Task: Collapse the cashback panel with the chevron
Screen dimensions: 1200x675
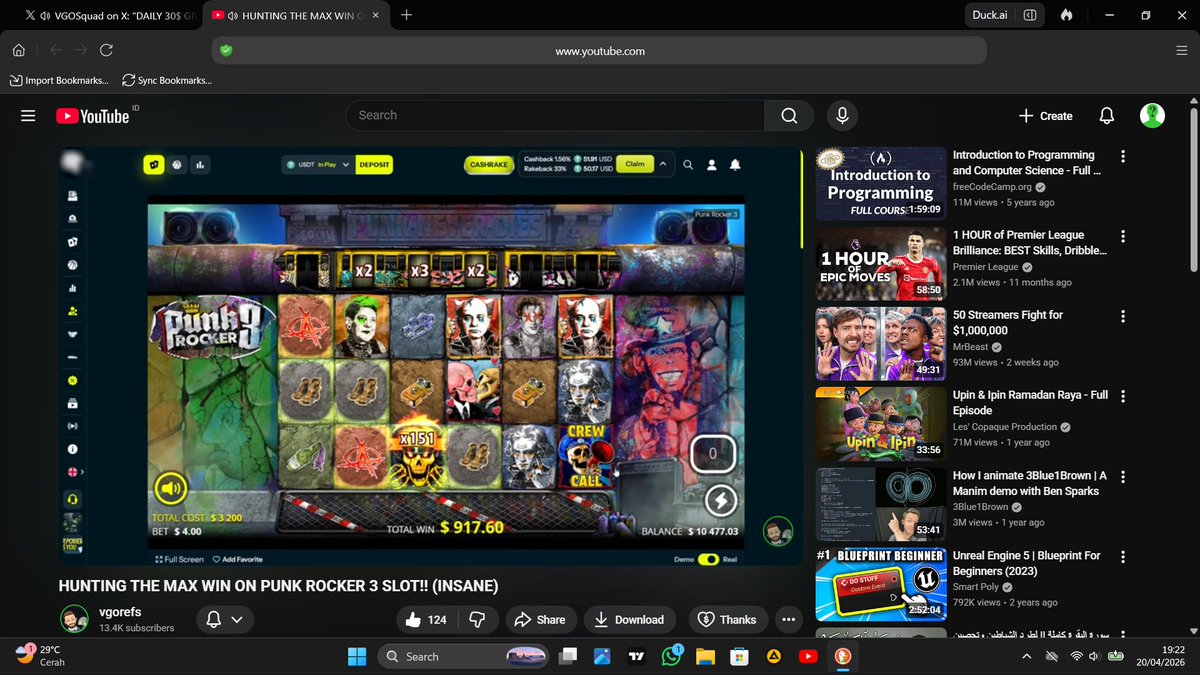Action: (x=662, y=165)
